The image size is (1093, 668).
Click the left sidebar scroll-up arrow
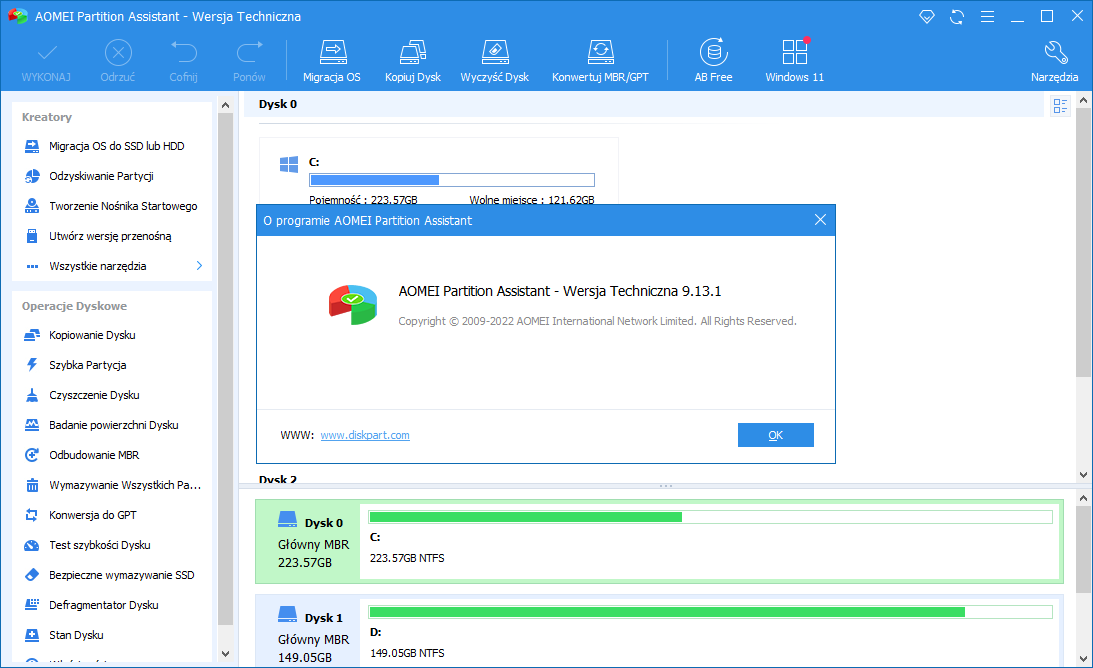coord(225,105)
